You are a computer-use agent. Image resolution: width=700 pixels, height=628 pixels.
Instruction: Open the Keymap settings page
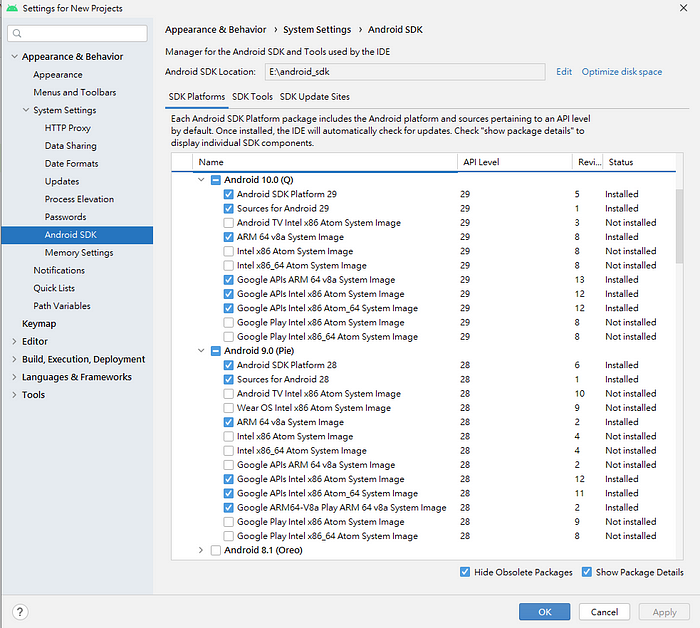point(39,324)
